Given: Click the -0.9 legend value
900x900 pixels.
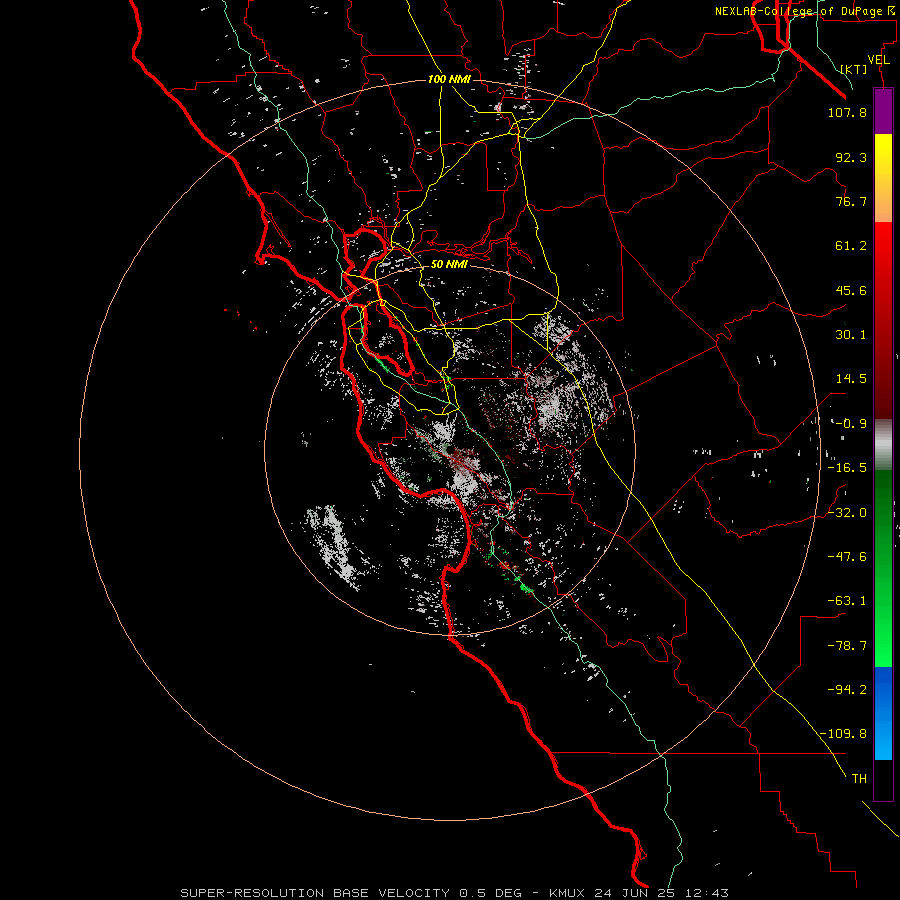Looking at the screenshot, I should click(849, 424).
